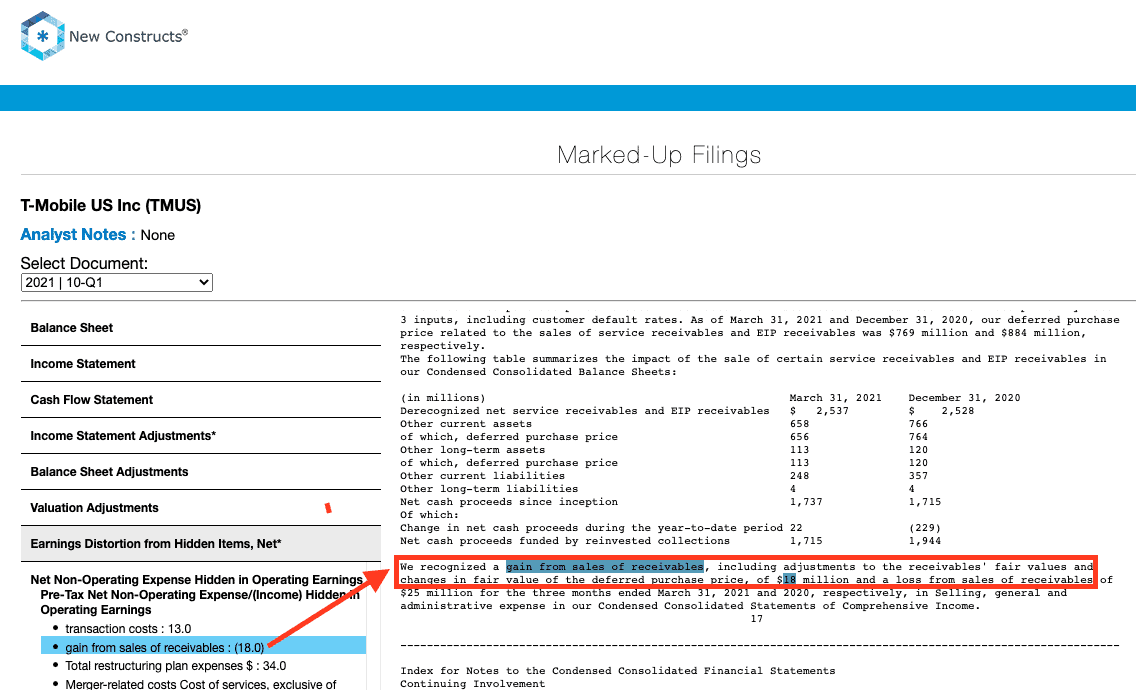Click the 'T-Mobile US Inc (TMUS)' company heading
The image size is (1136, 690).
pos(111,206)
